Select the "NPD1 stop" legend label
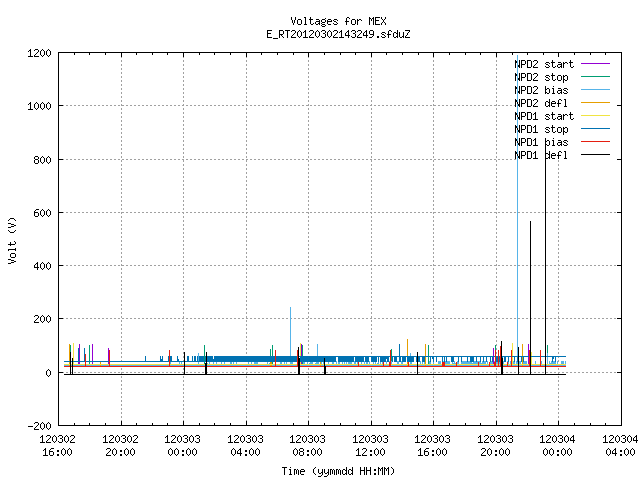 pos(541,129)
